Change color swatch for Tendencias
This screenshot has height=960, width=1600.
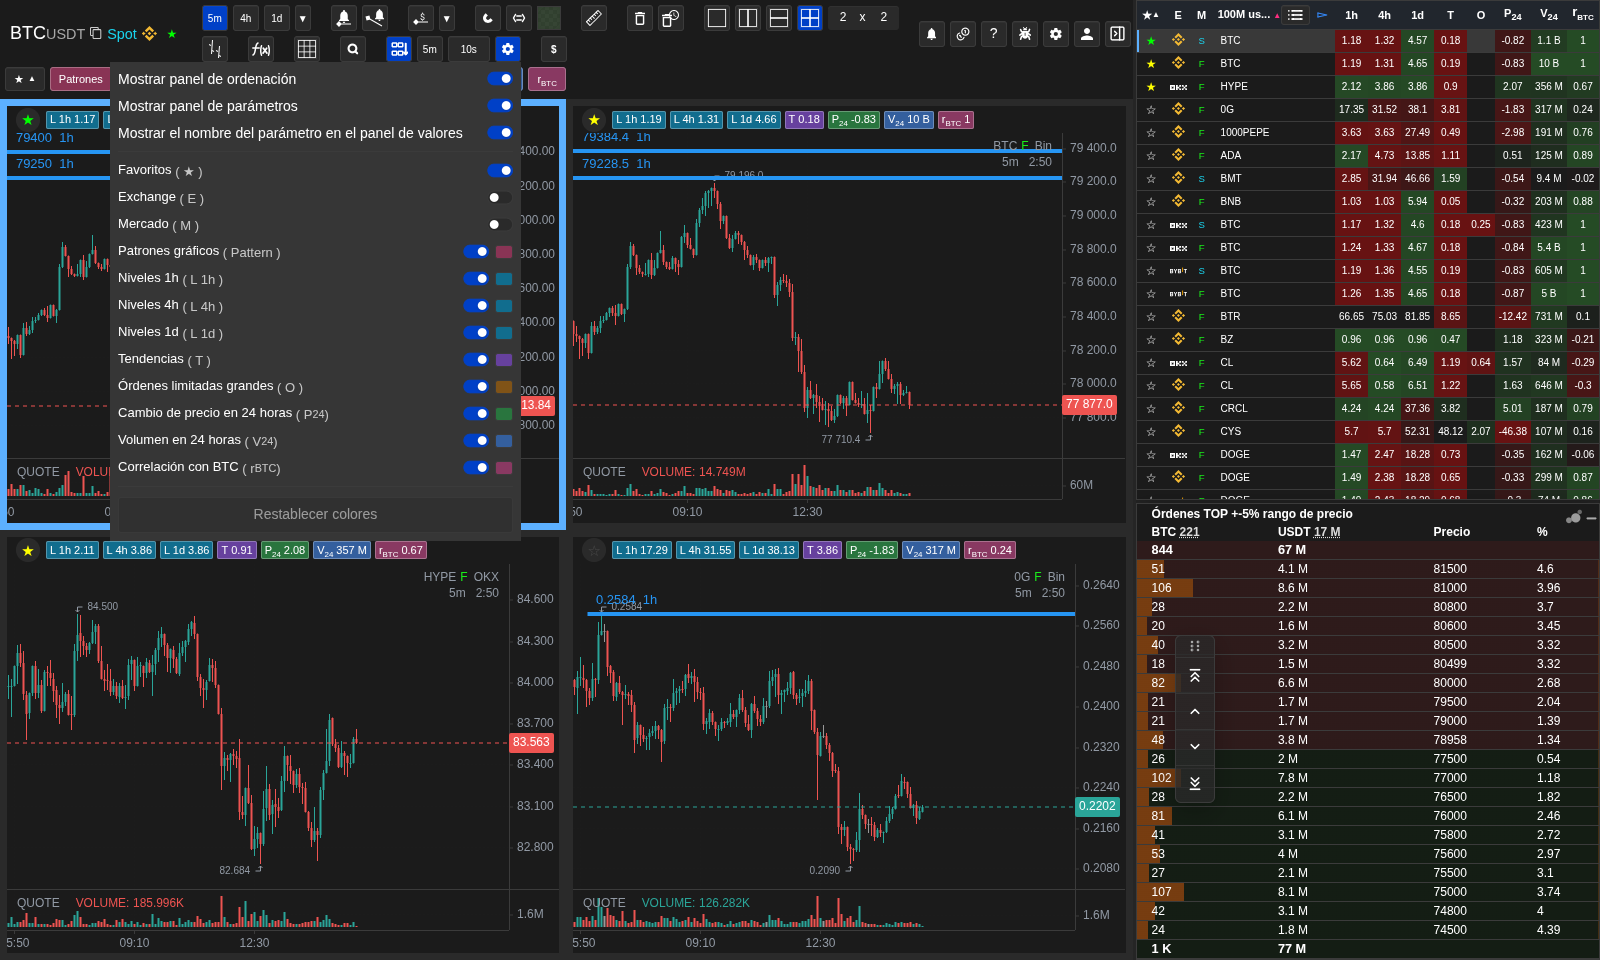point(504,360)
